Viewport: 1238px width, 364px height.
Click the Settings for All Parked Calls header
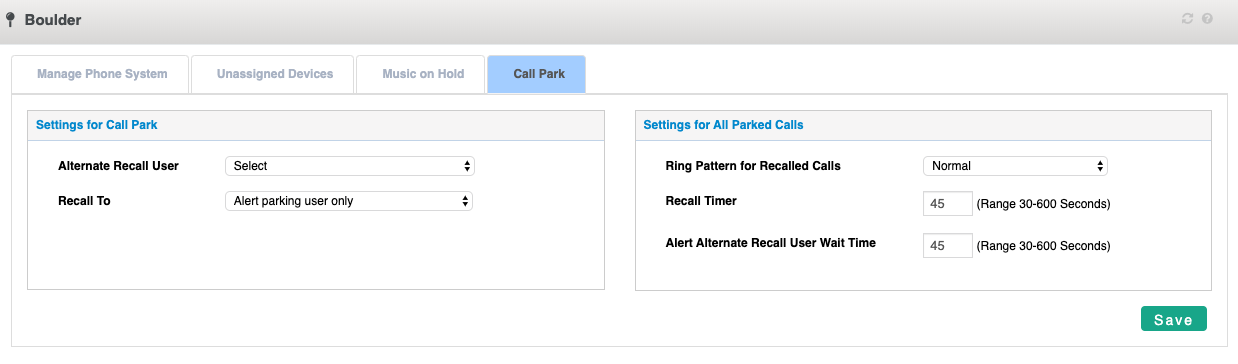pos(724,125)
